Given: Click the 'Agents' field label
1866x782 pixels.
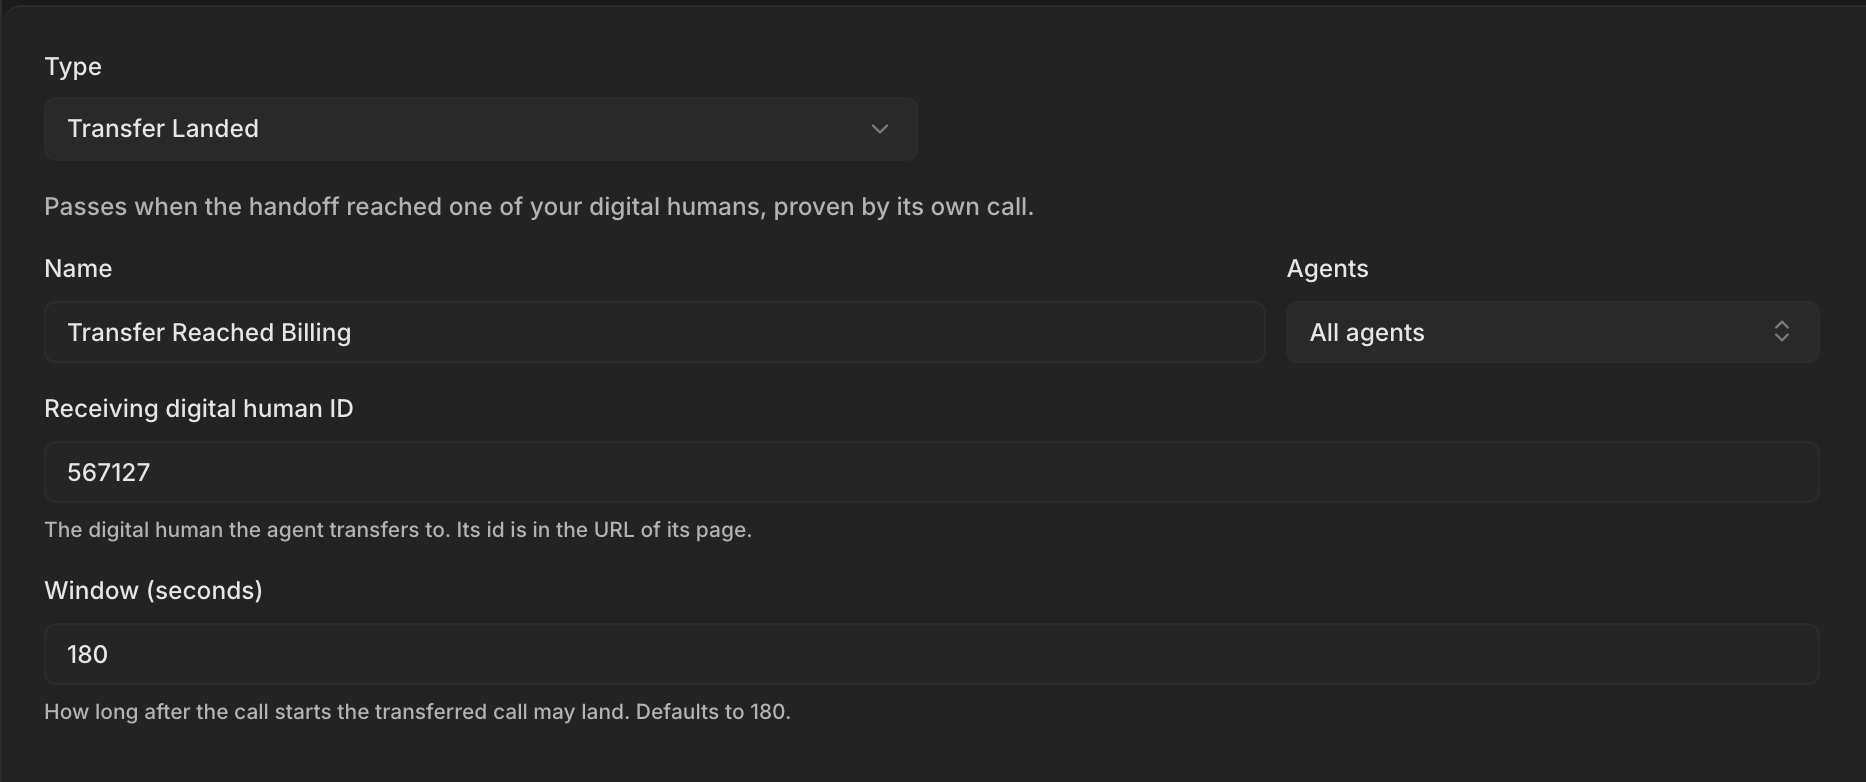Looking at the screenshot, I should click(1327, 269).
